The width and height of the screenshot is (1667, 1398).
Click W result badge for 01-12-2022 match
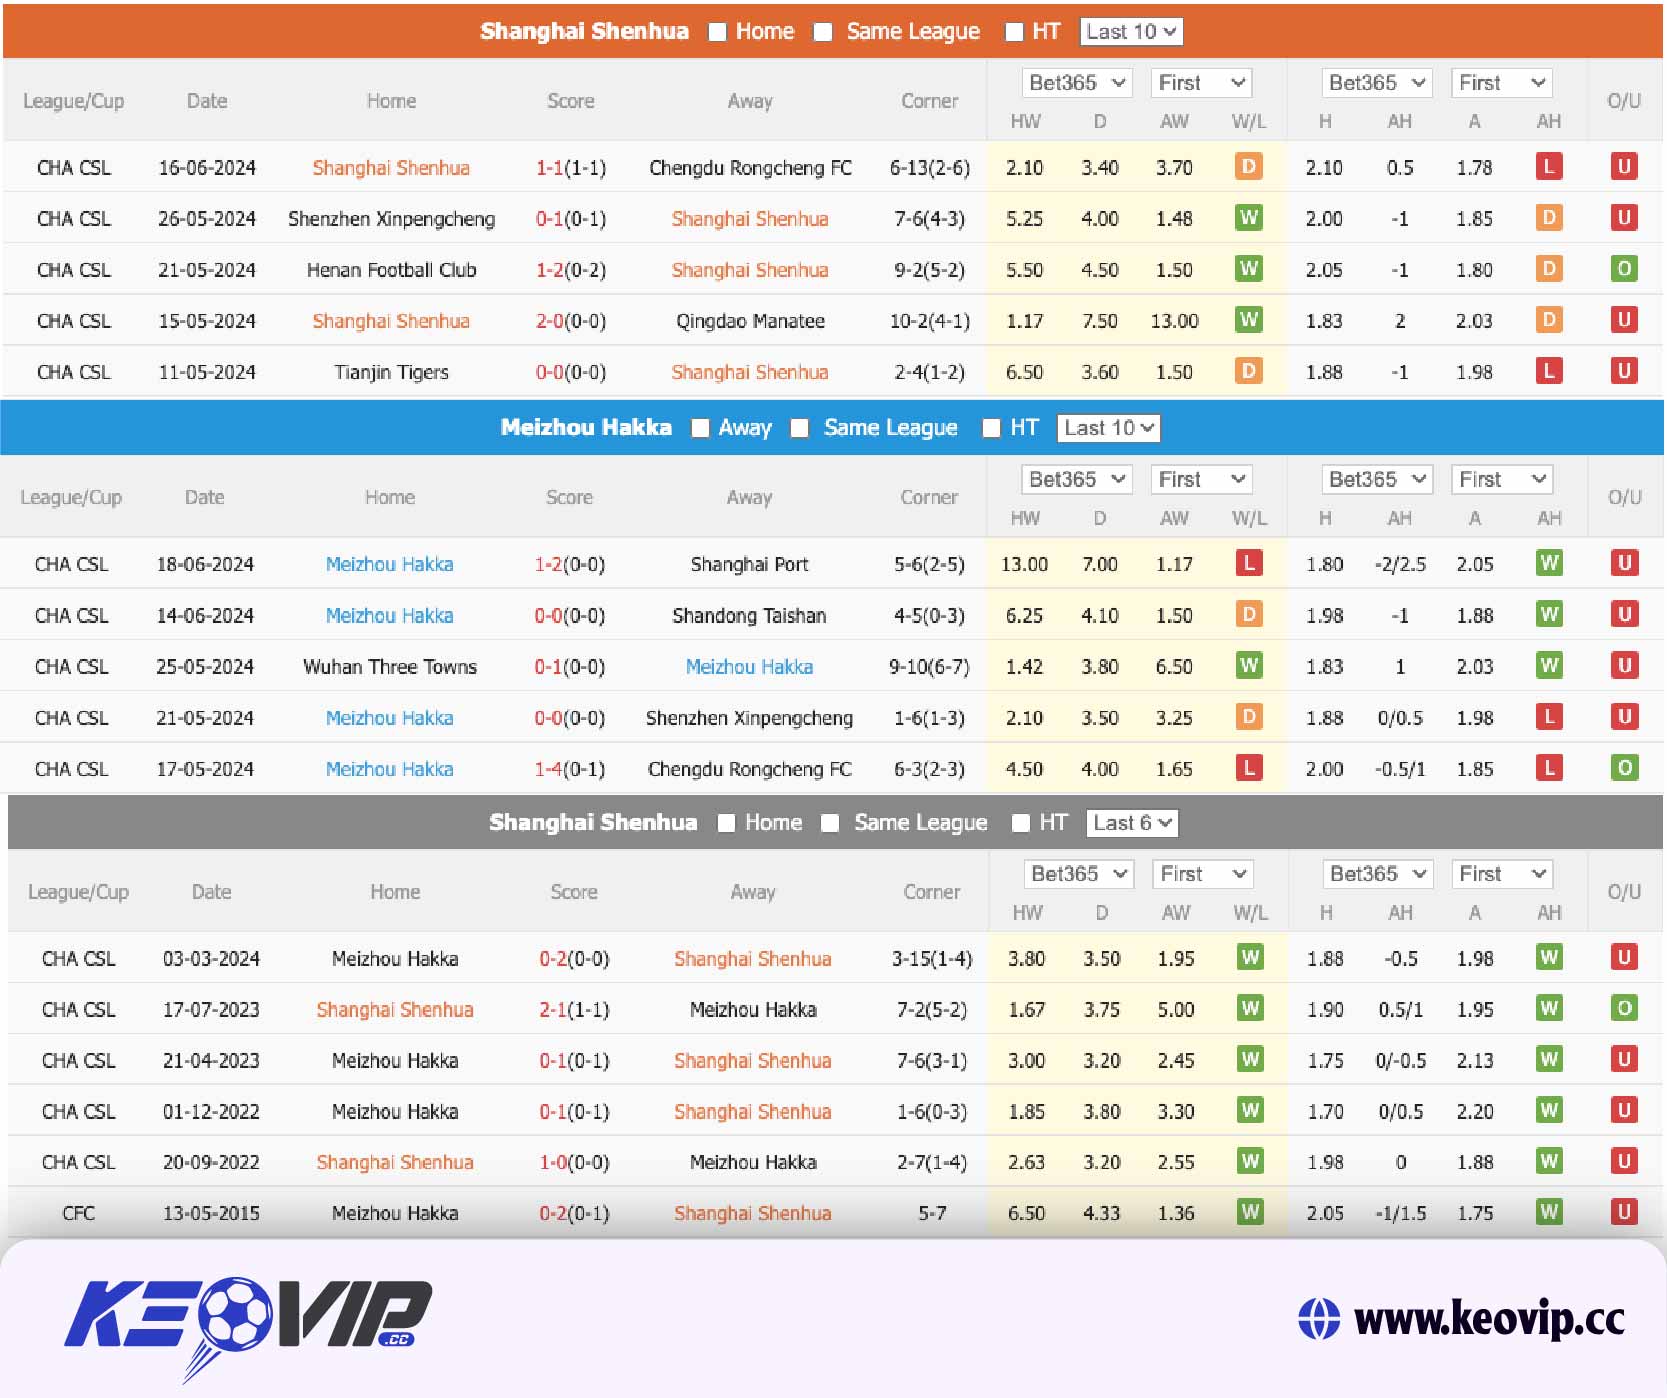coord(1250,1111)
